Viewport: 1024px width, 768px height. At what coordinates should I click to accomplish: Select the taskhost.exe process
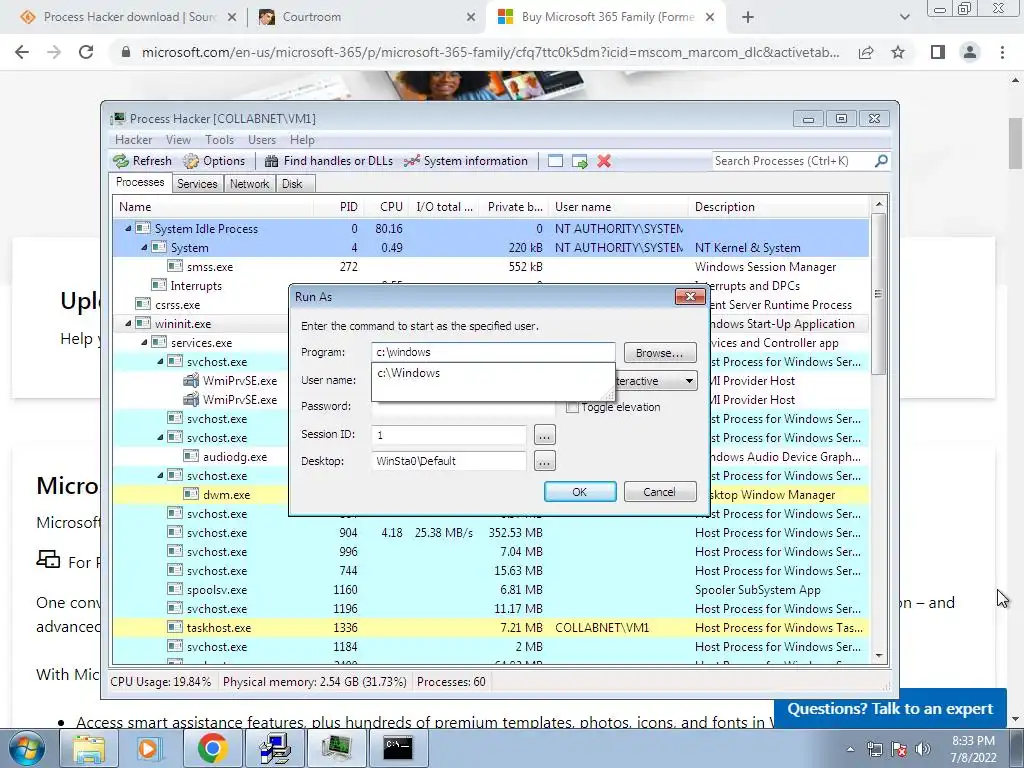[x=490, y=628]
